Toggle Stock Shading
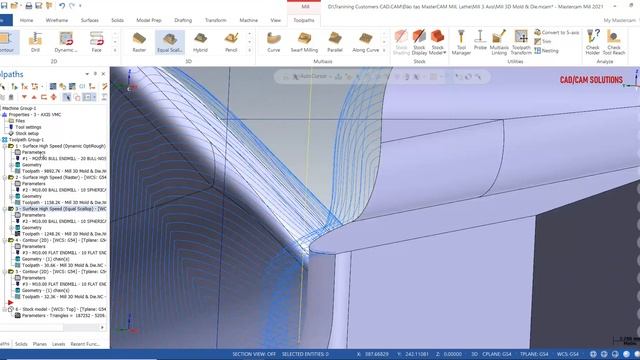The height and width of the screenshot is (360, 640). coord(401,42)
